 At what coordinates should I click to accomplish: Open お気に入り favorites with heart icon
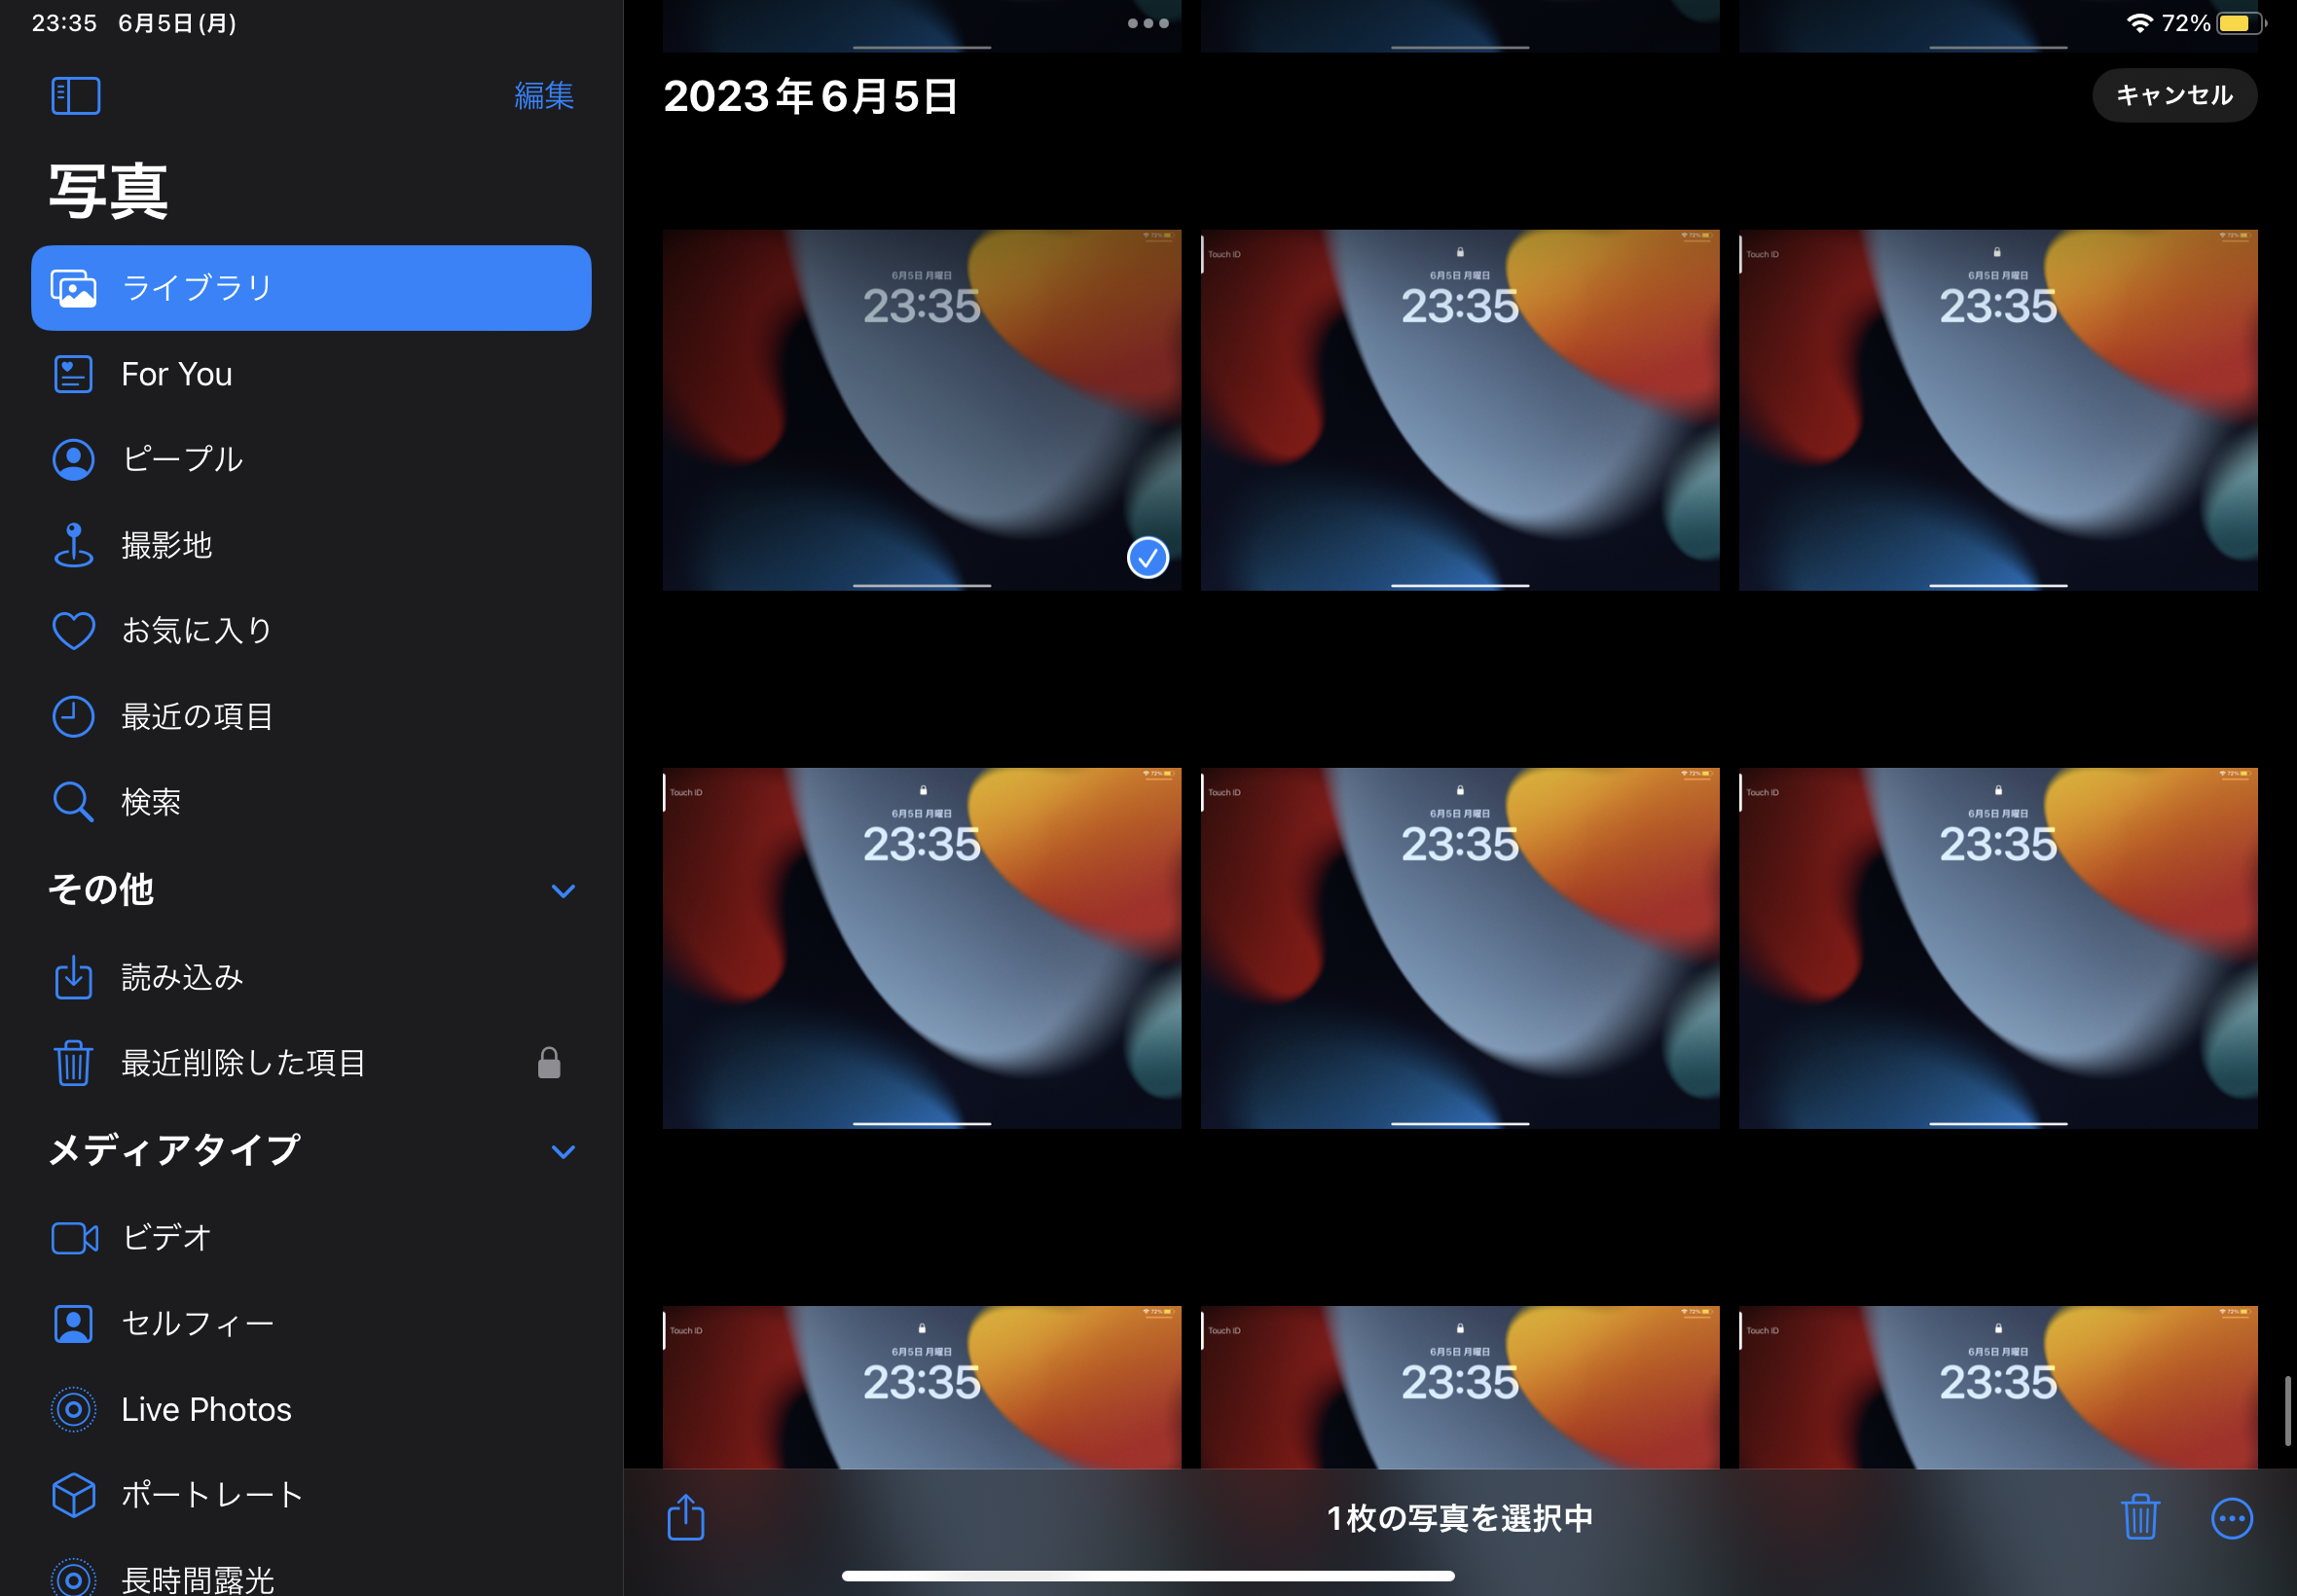[196, 630]
